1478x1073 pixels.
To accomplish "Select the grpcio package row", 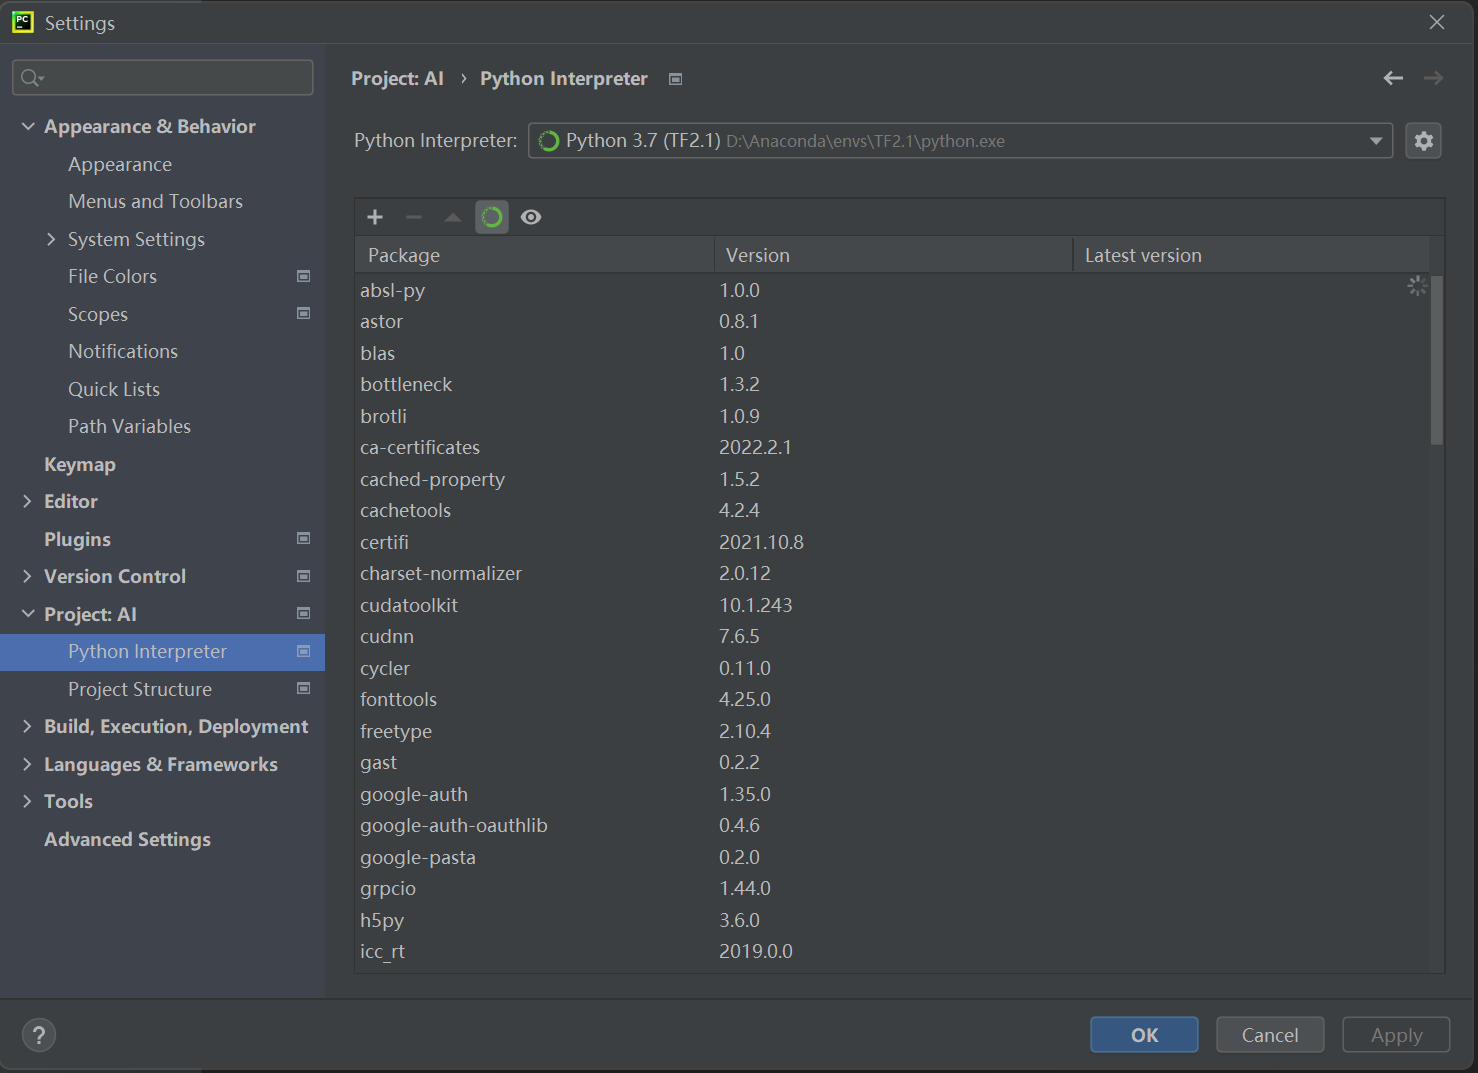I will tap(892, 888).
